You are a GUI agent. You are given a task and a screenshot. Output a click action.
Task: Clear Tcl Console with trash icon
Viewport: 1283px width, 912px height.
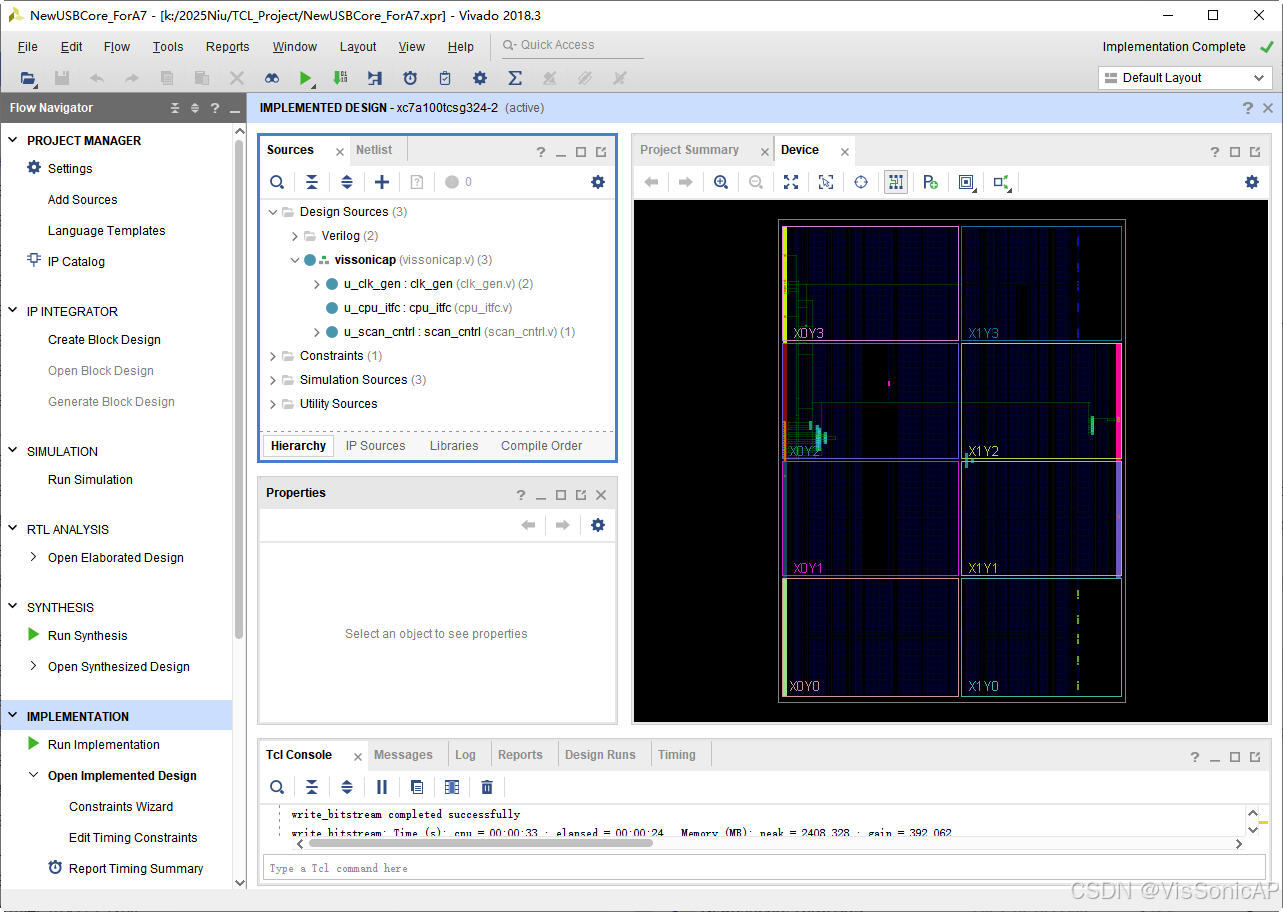click(487, 787)
